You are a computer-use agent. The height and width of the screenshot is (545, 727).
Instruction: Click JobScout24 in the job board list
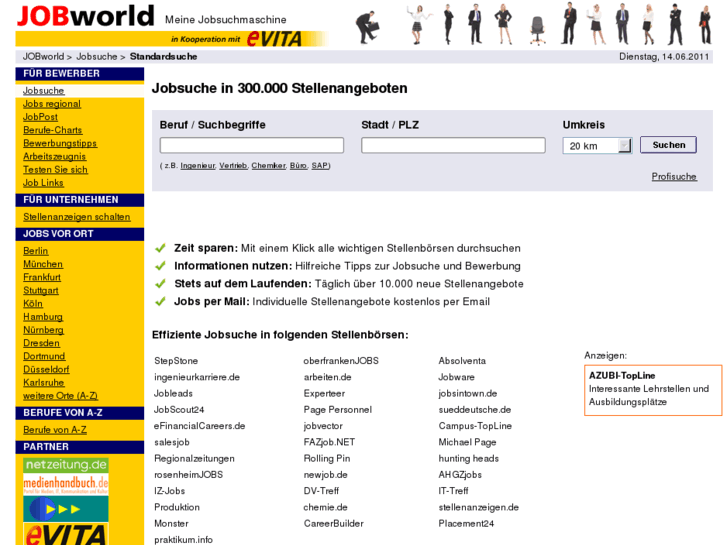coord(179,410)
